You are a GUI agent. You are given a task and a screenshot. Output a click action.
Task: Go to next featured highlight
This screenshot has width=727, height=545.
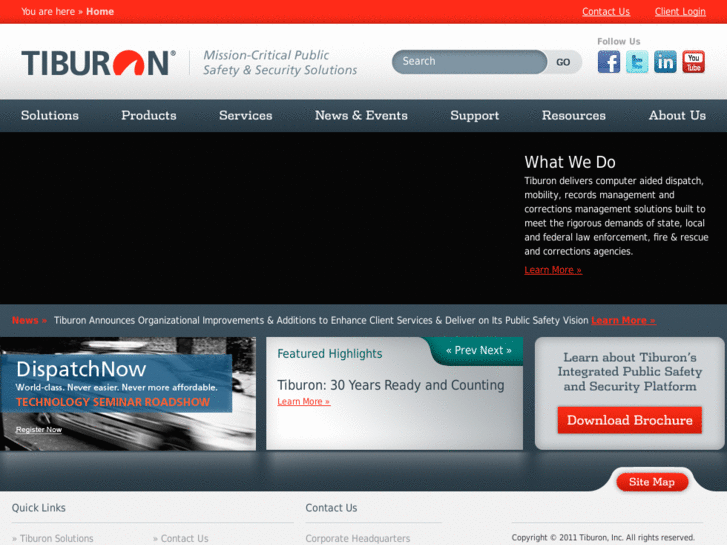click(496, 351)
